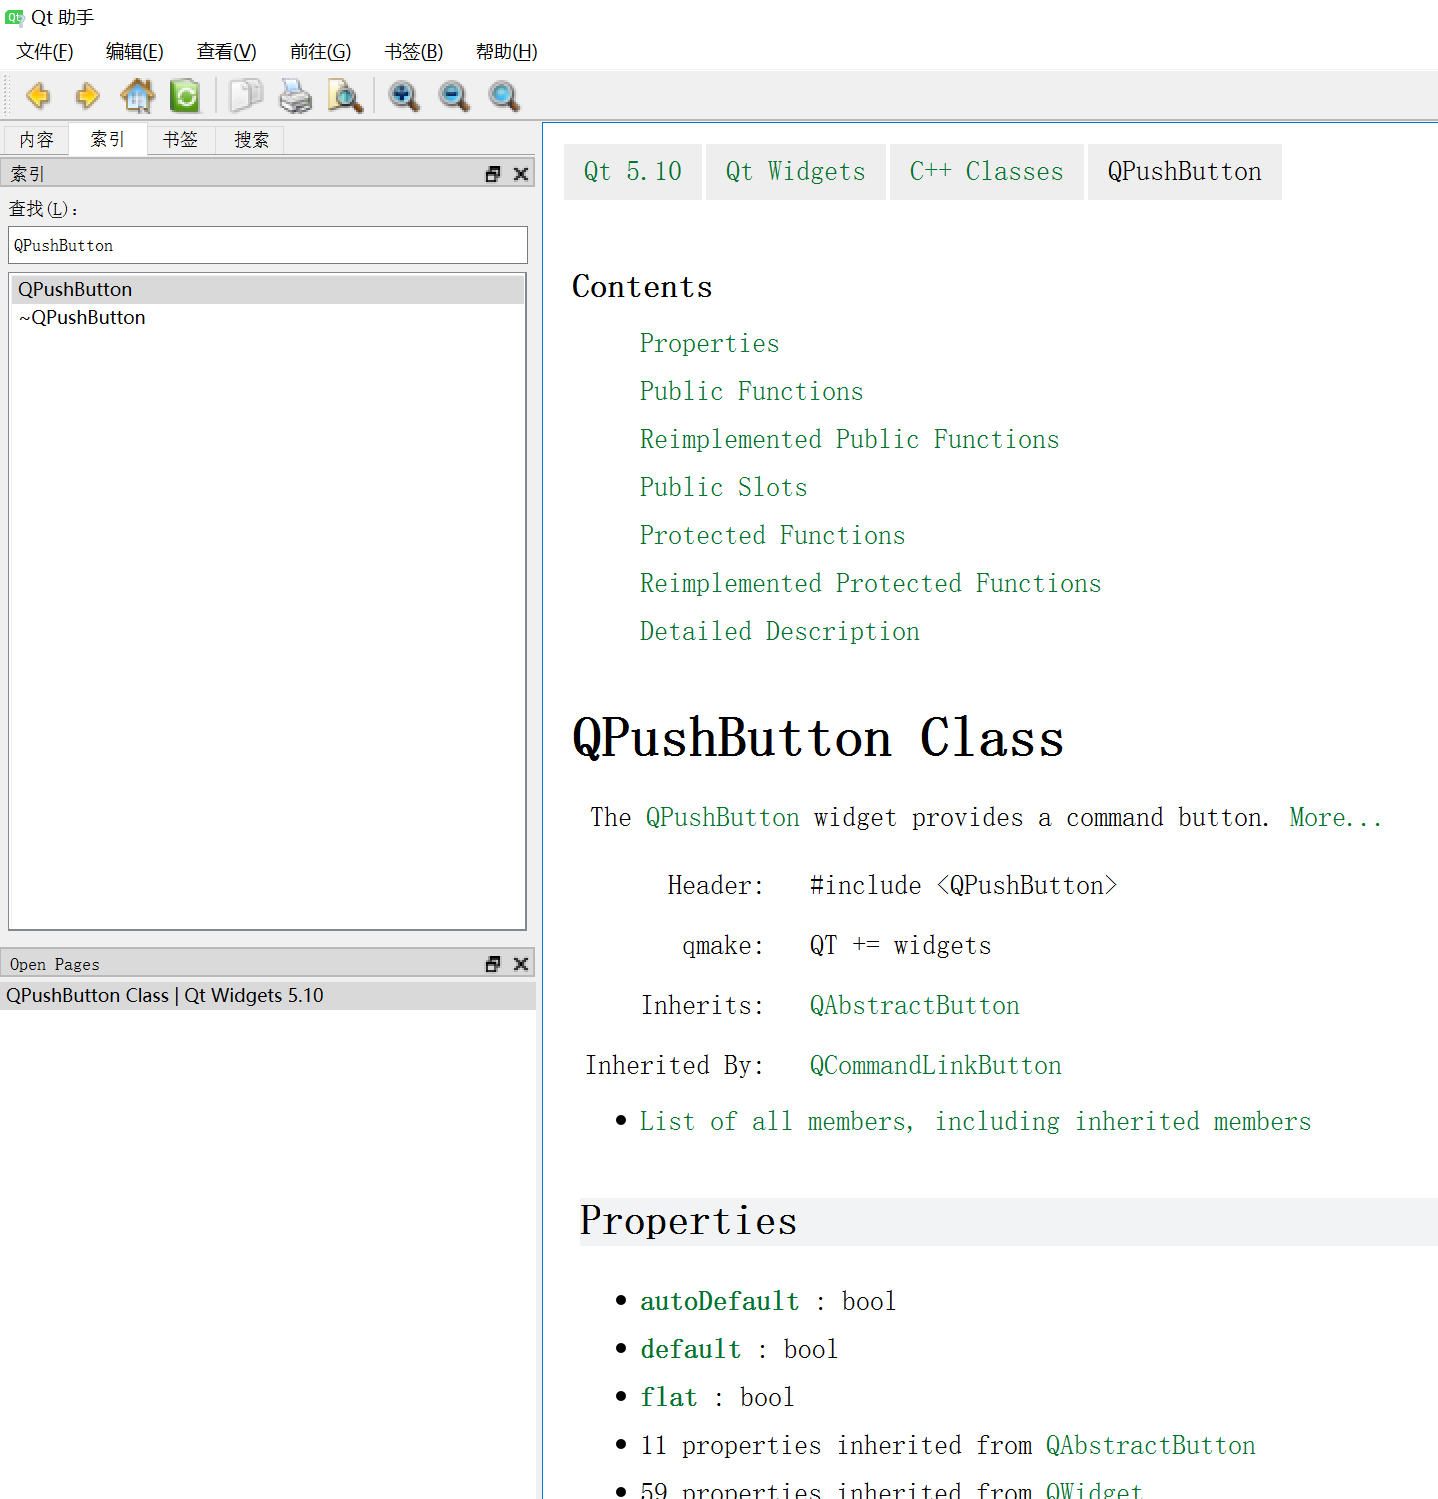The height and width of the screenshot is (1499, 1438).
Task: Open the 文件(F) menu
Action: pyautogui.click(x=45, y=52)
